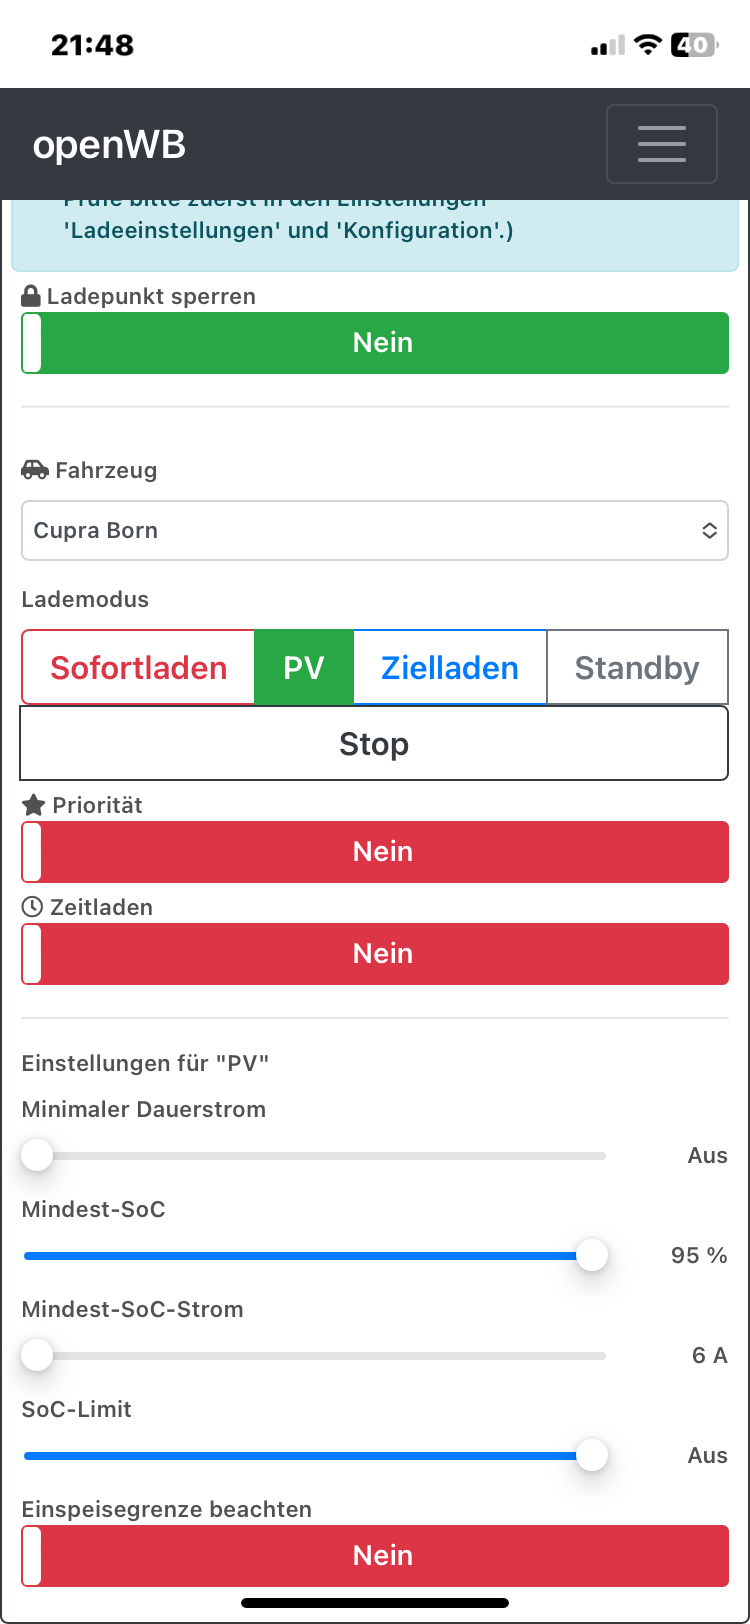
Task: Click the Minimaler Dauerstrom slider handle
Action: pyautogui.click(x=37, y=1155)
